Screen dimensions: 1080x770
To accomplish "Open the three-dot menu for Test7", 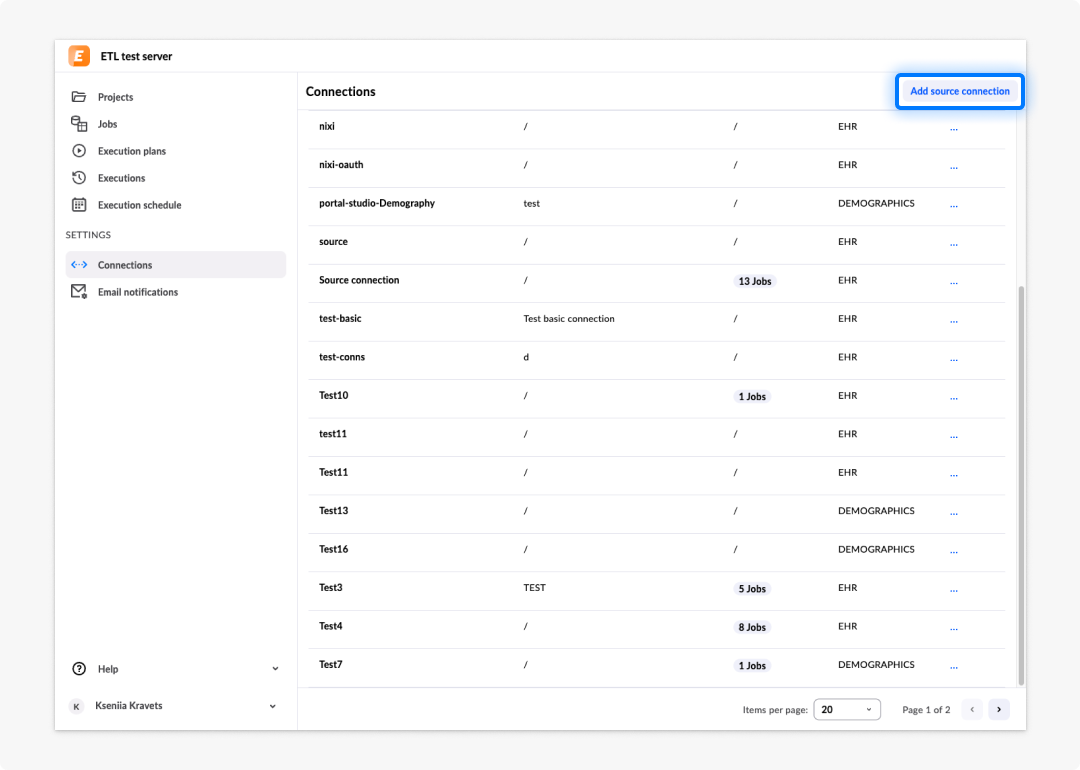I will (x=954, y=666).
